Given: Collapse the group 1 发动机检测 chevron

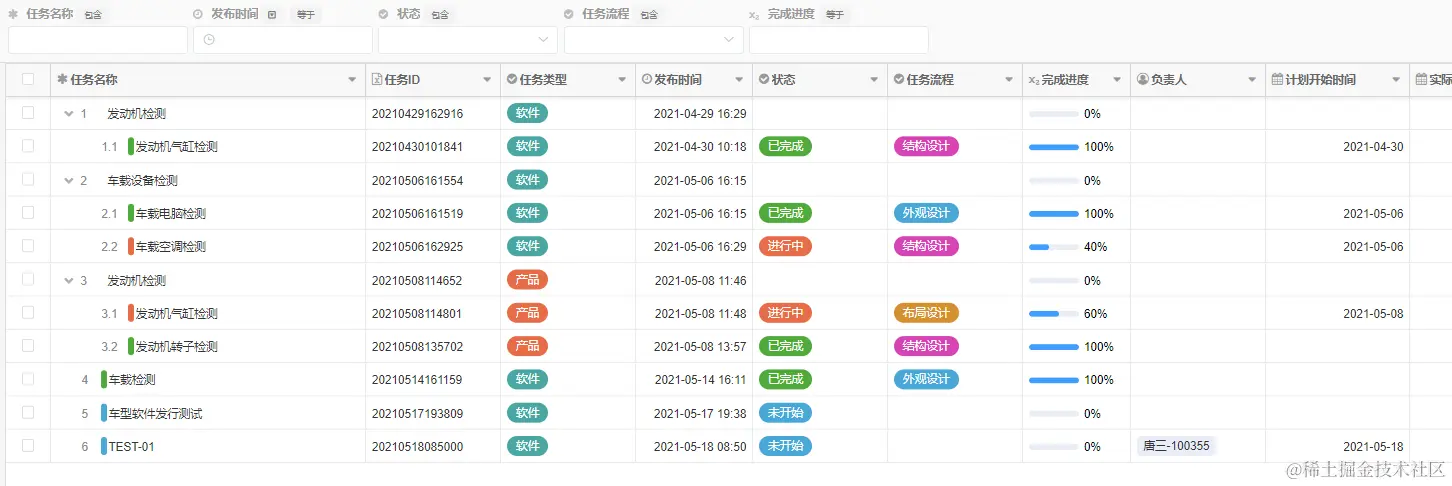Looking at the screenshot, I should click(69, 114).
